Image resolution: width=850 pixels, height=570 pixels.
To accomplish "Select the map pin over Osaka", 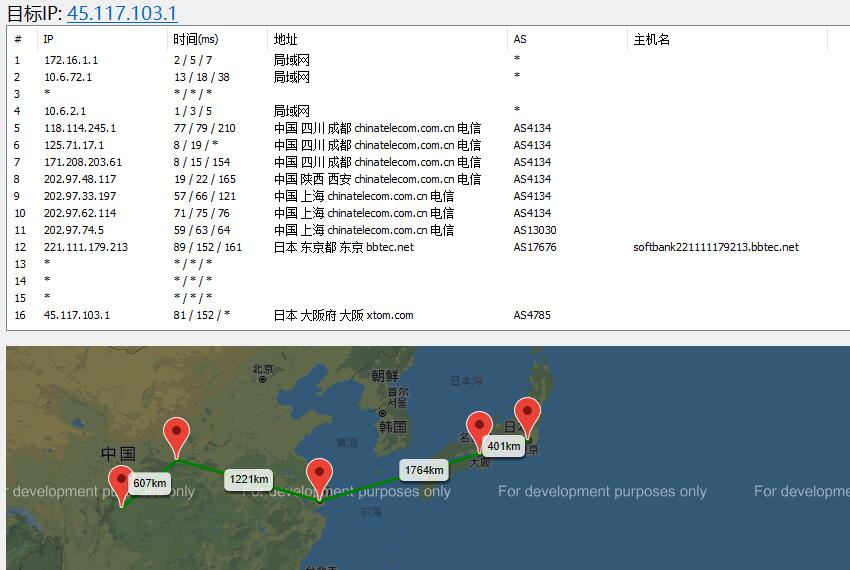I will click(479, 432).
